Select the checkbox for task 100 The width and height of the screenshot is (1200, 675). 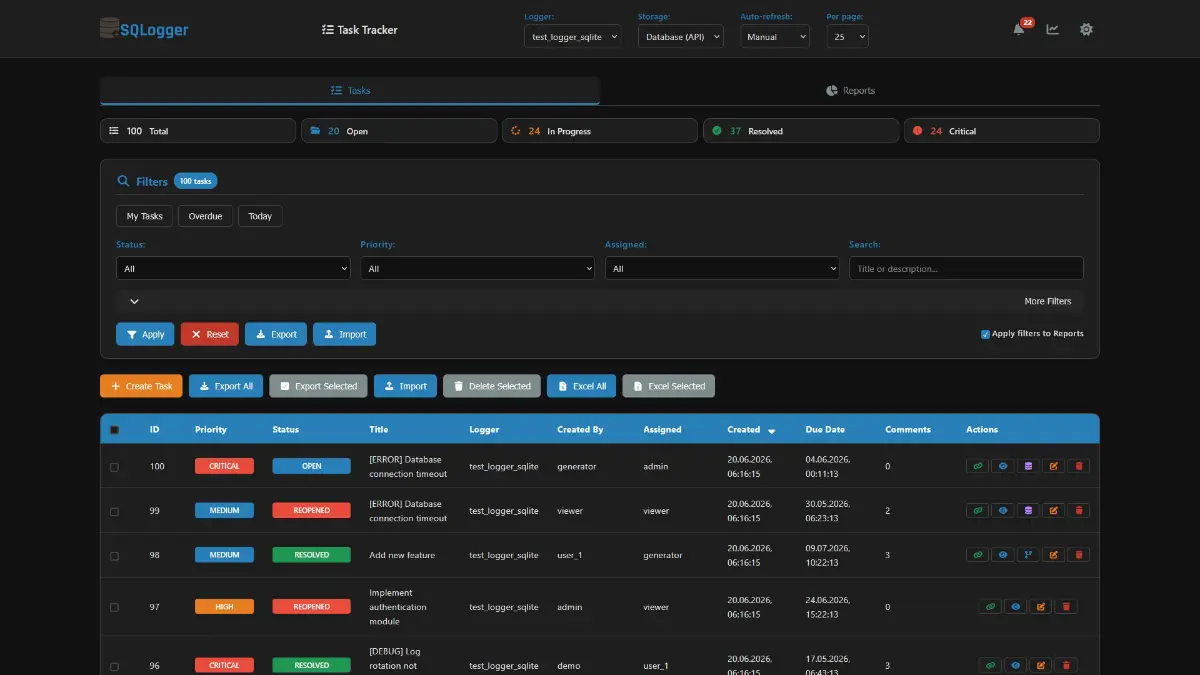tap(114, 467)
